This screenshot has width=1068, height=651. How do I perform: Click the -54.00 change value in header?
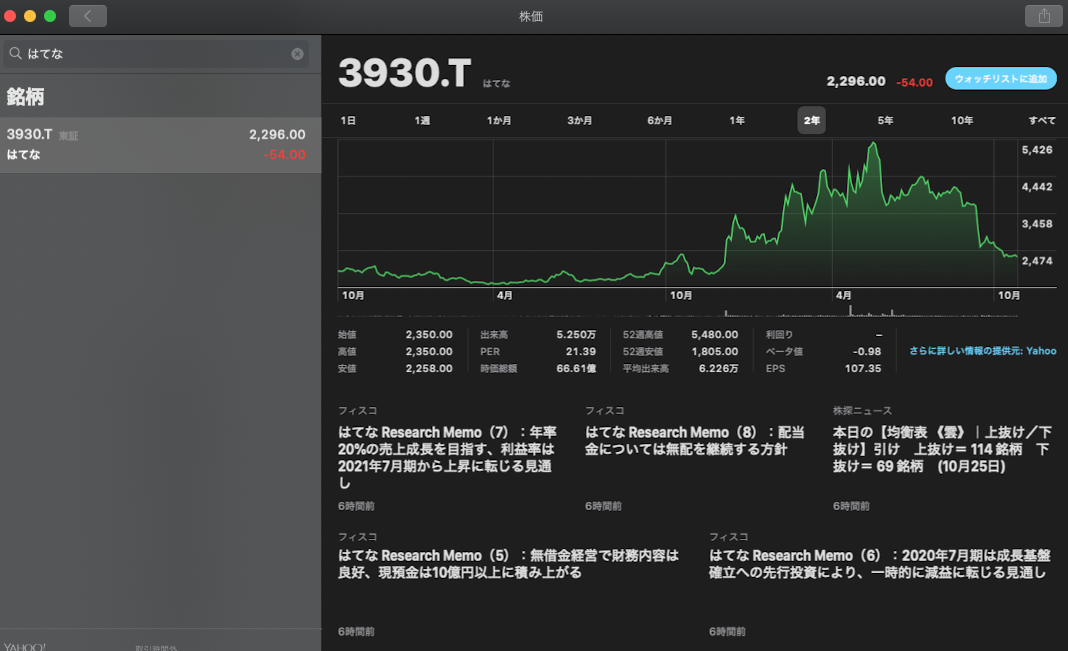(x=914, y=82)
